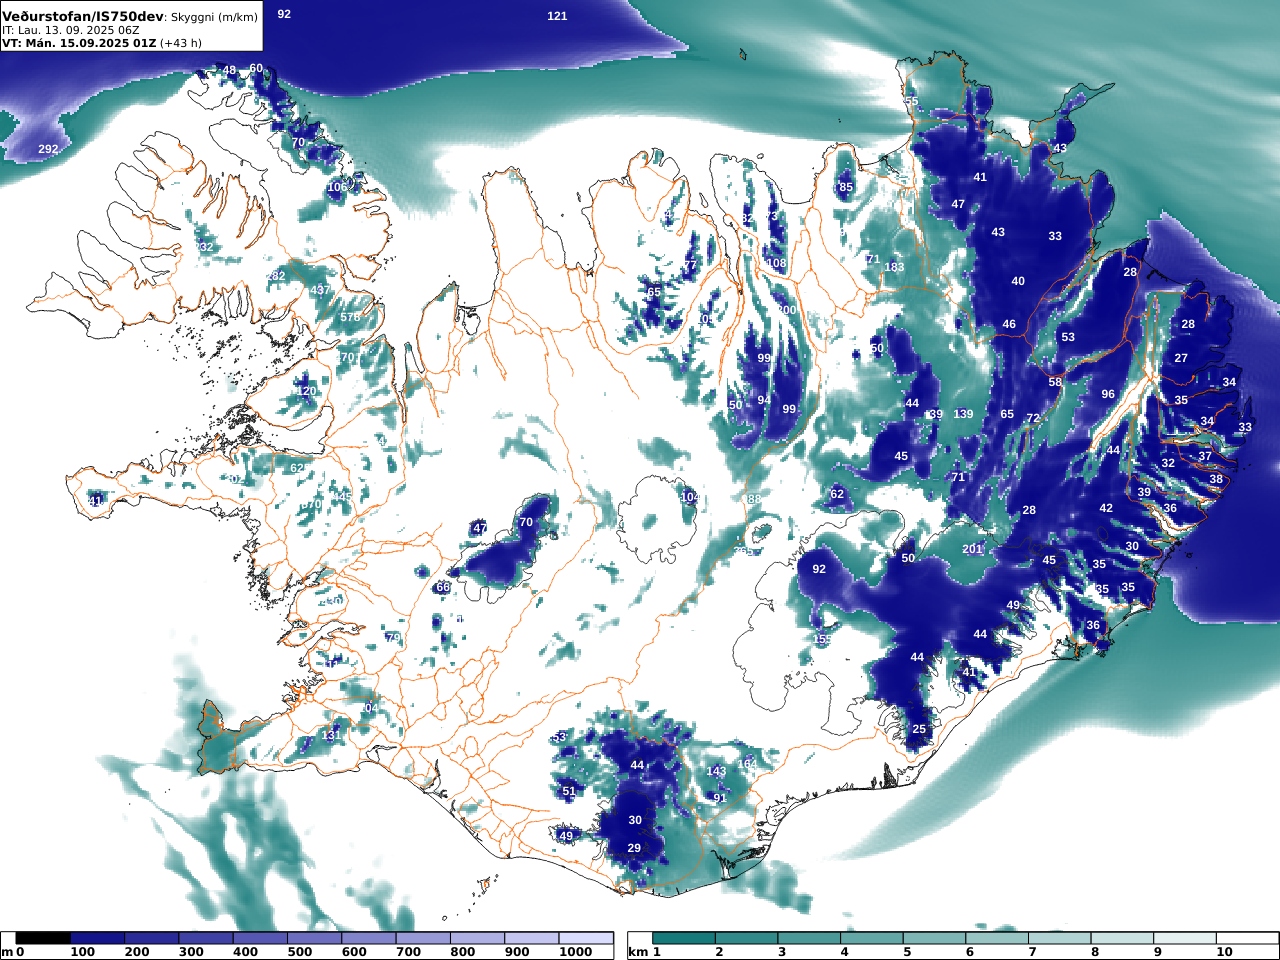Viewport: 1280px width, 960px height.
Task: Click the '96' value in the east
Action: click(x=1108, y=394)
